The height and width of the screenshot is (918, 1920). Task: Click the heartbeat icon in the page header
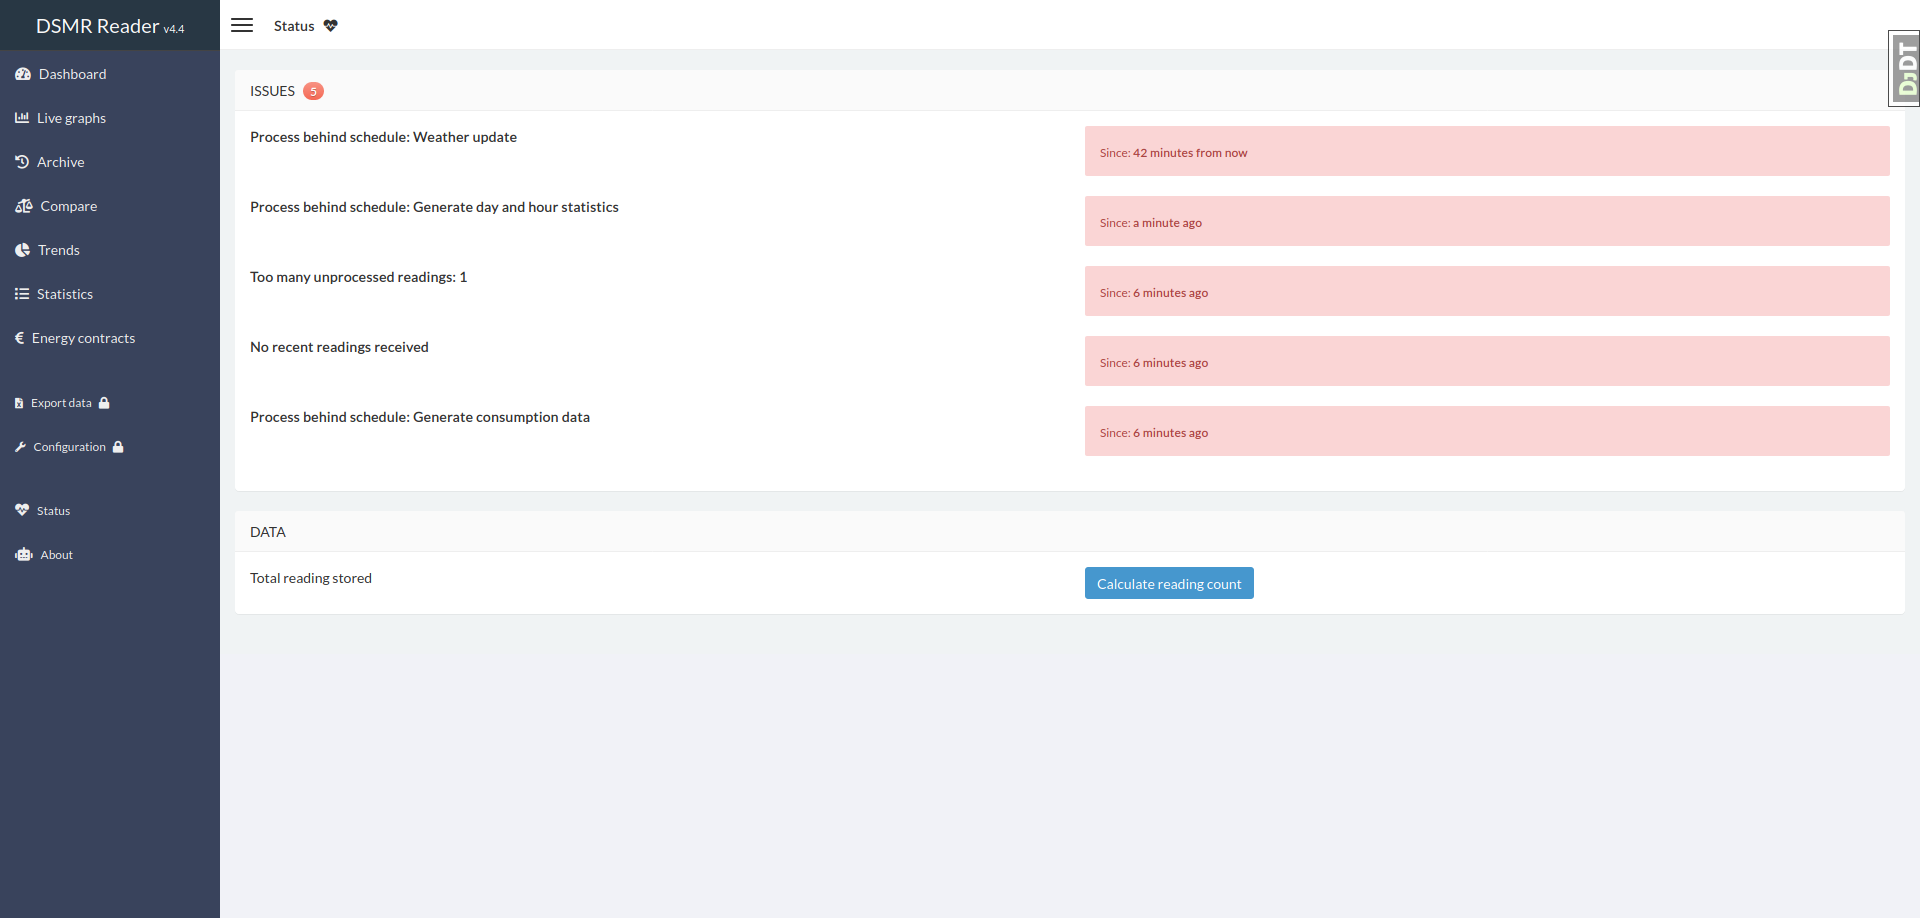tap(331, 26)
